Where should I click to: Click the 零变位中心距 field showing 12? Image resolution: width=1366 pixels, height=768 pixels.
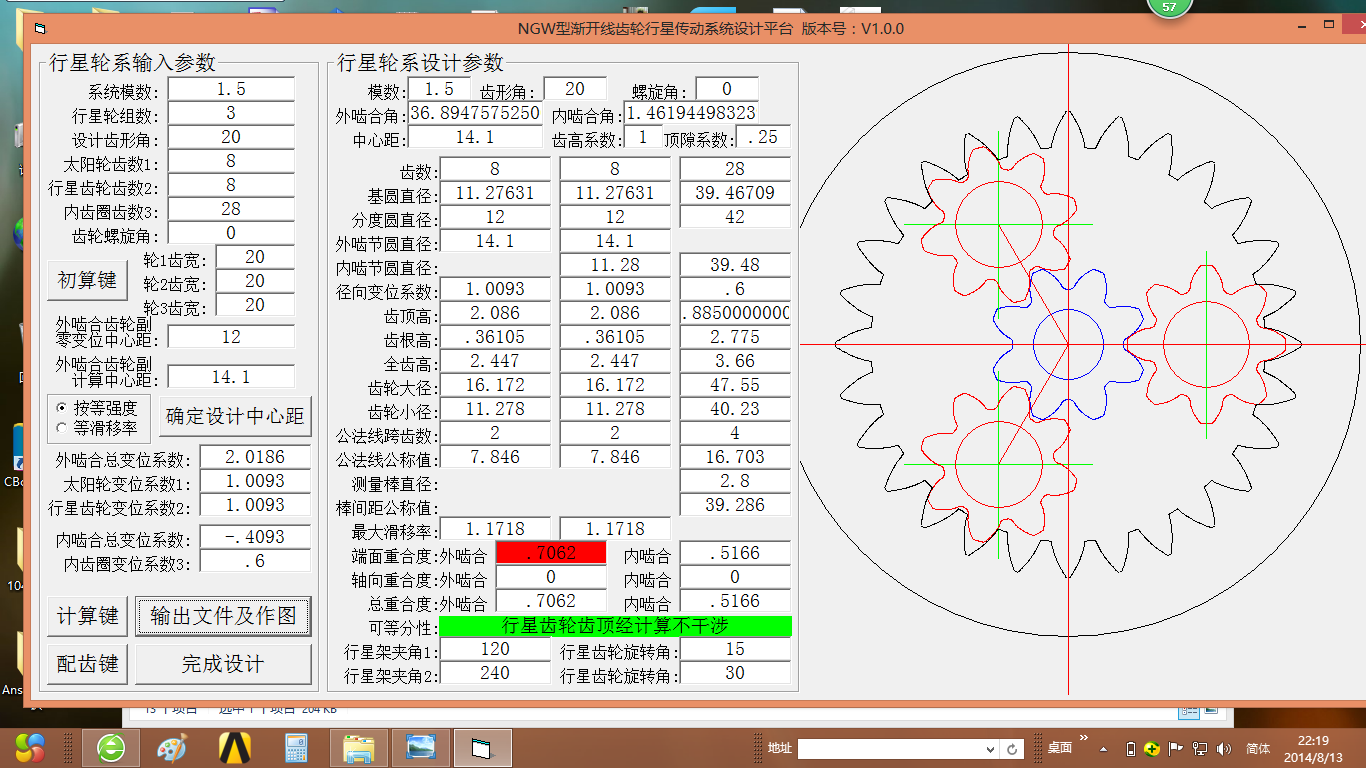pos(231,337)
